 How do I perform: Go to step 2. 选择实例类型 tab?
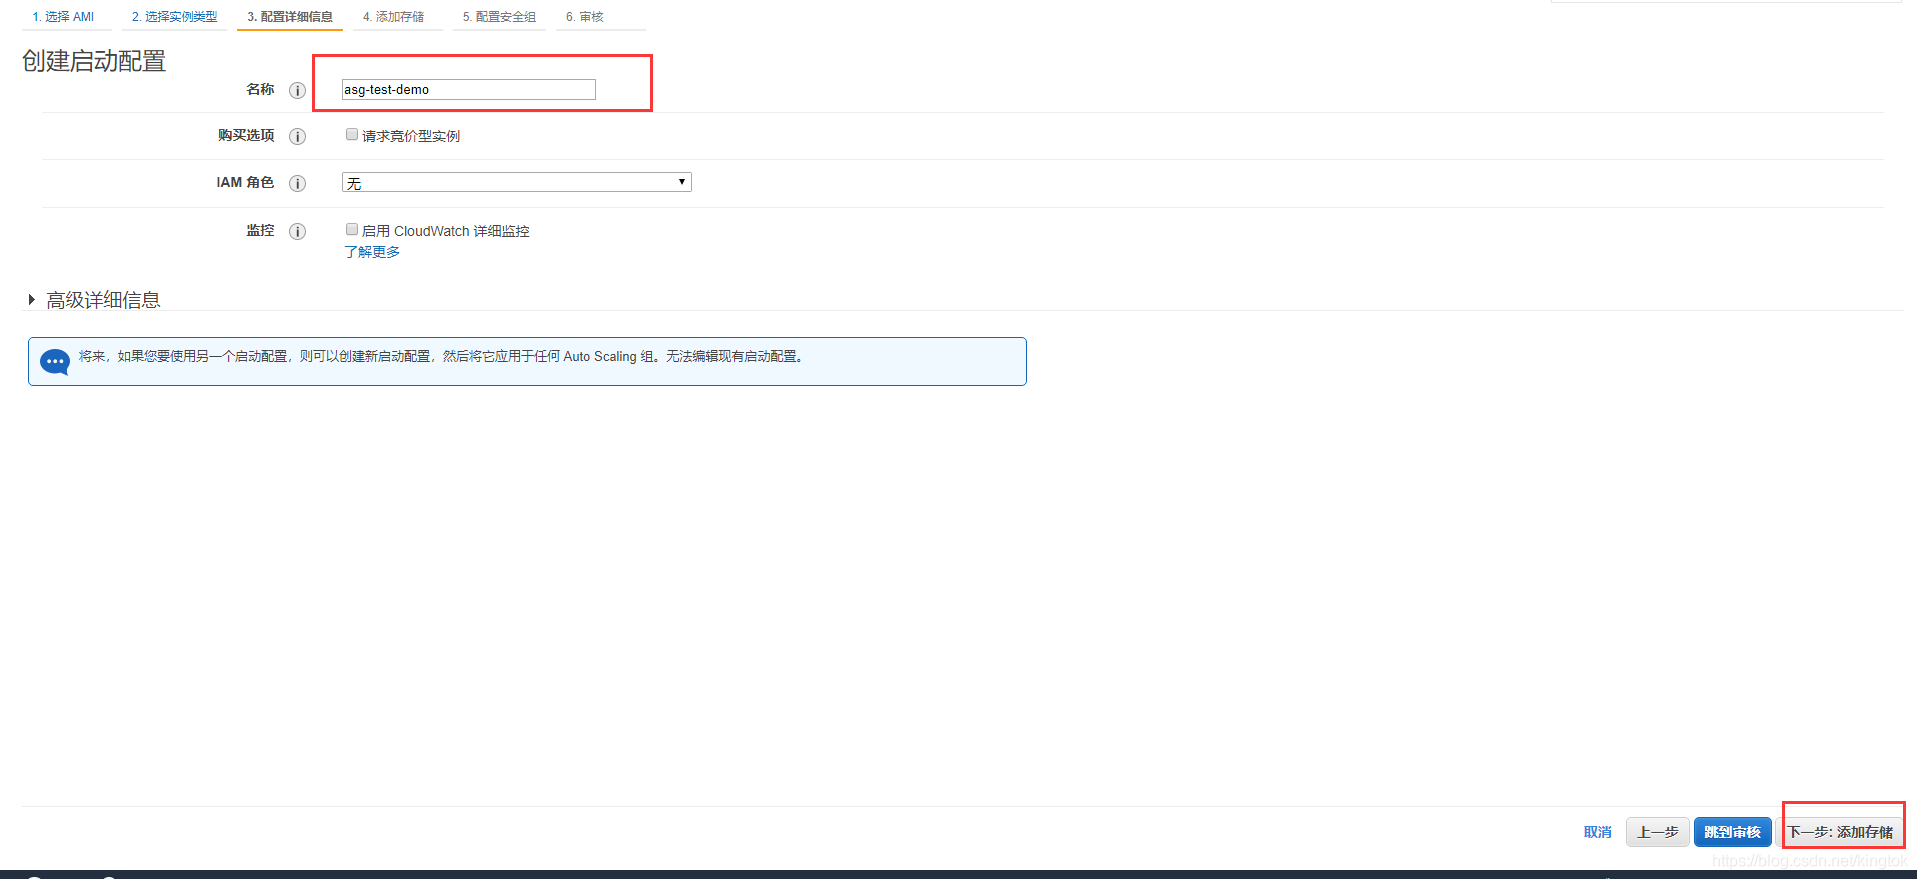pos(175,17)
